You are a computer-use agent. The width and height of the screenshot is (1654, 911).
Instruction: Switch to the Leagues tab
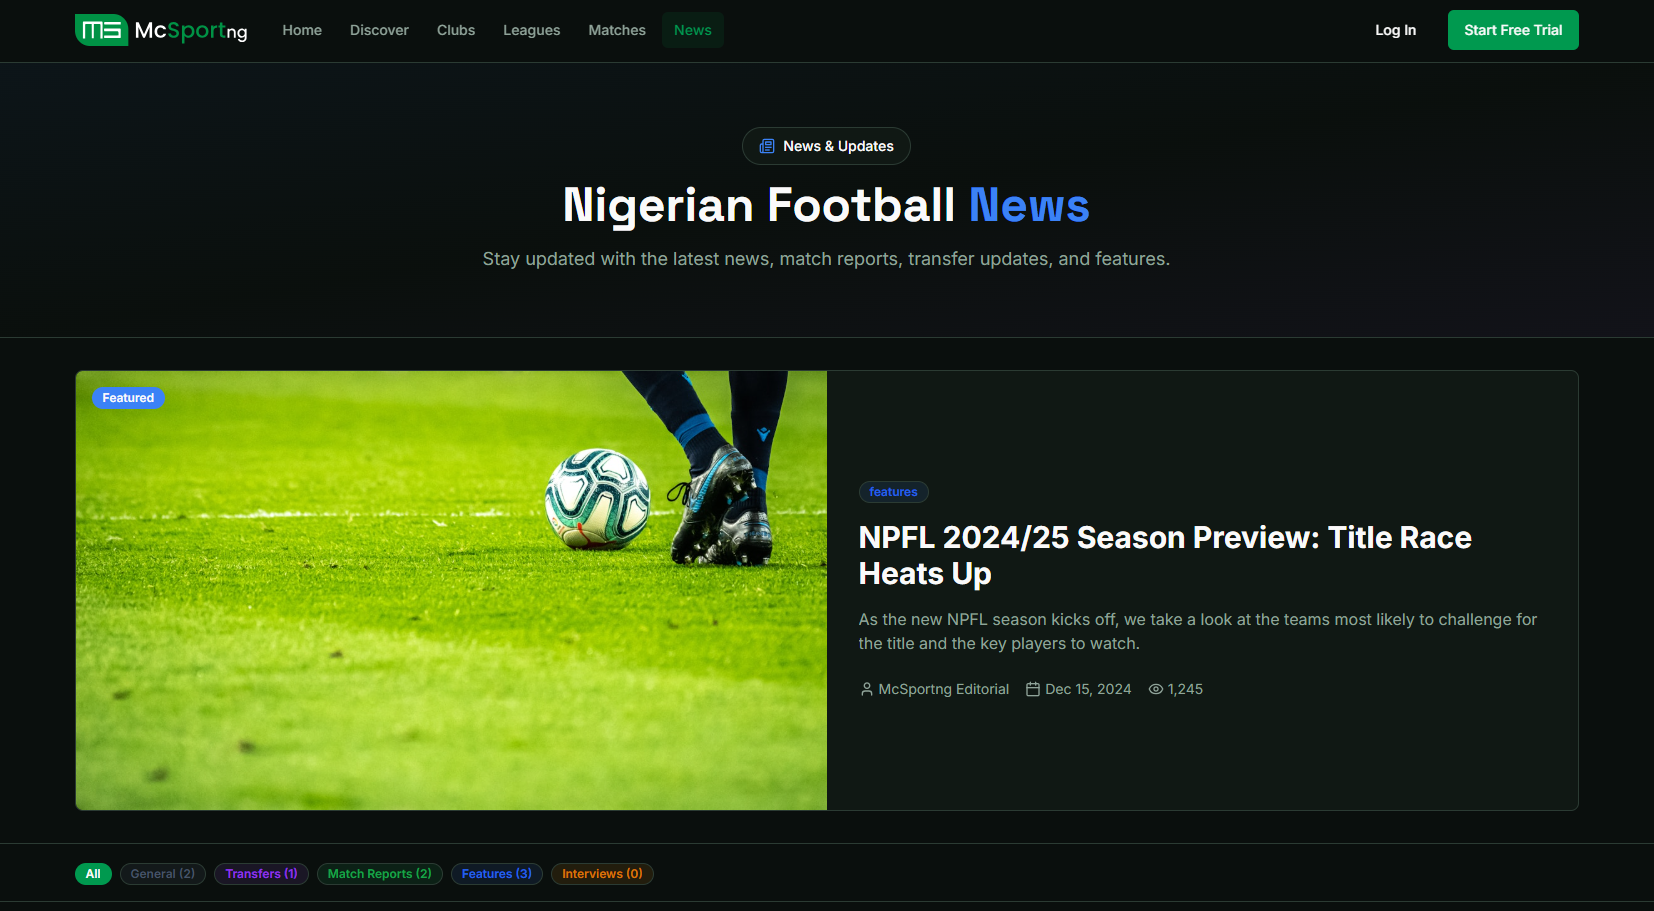pos(531,30)
